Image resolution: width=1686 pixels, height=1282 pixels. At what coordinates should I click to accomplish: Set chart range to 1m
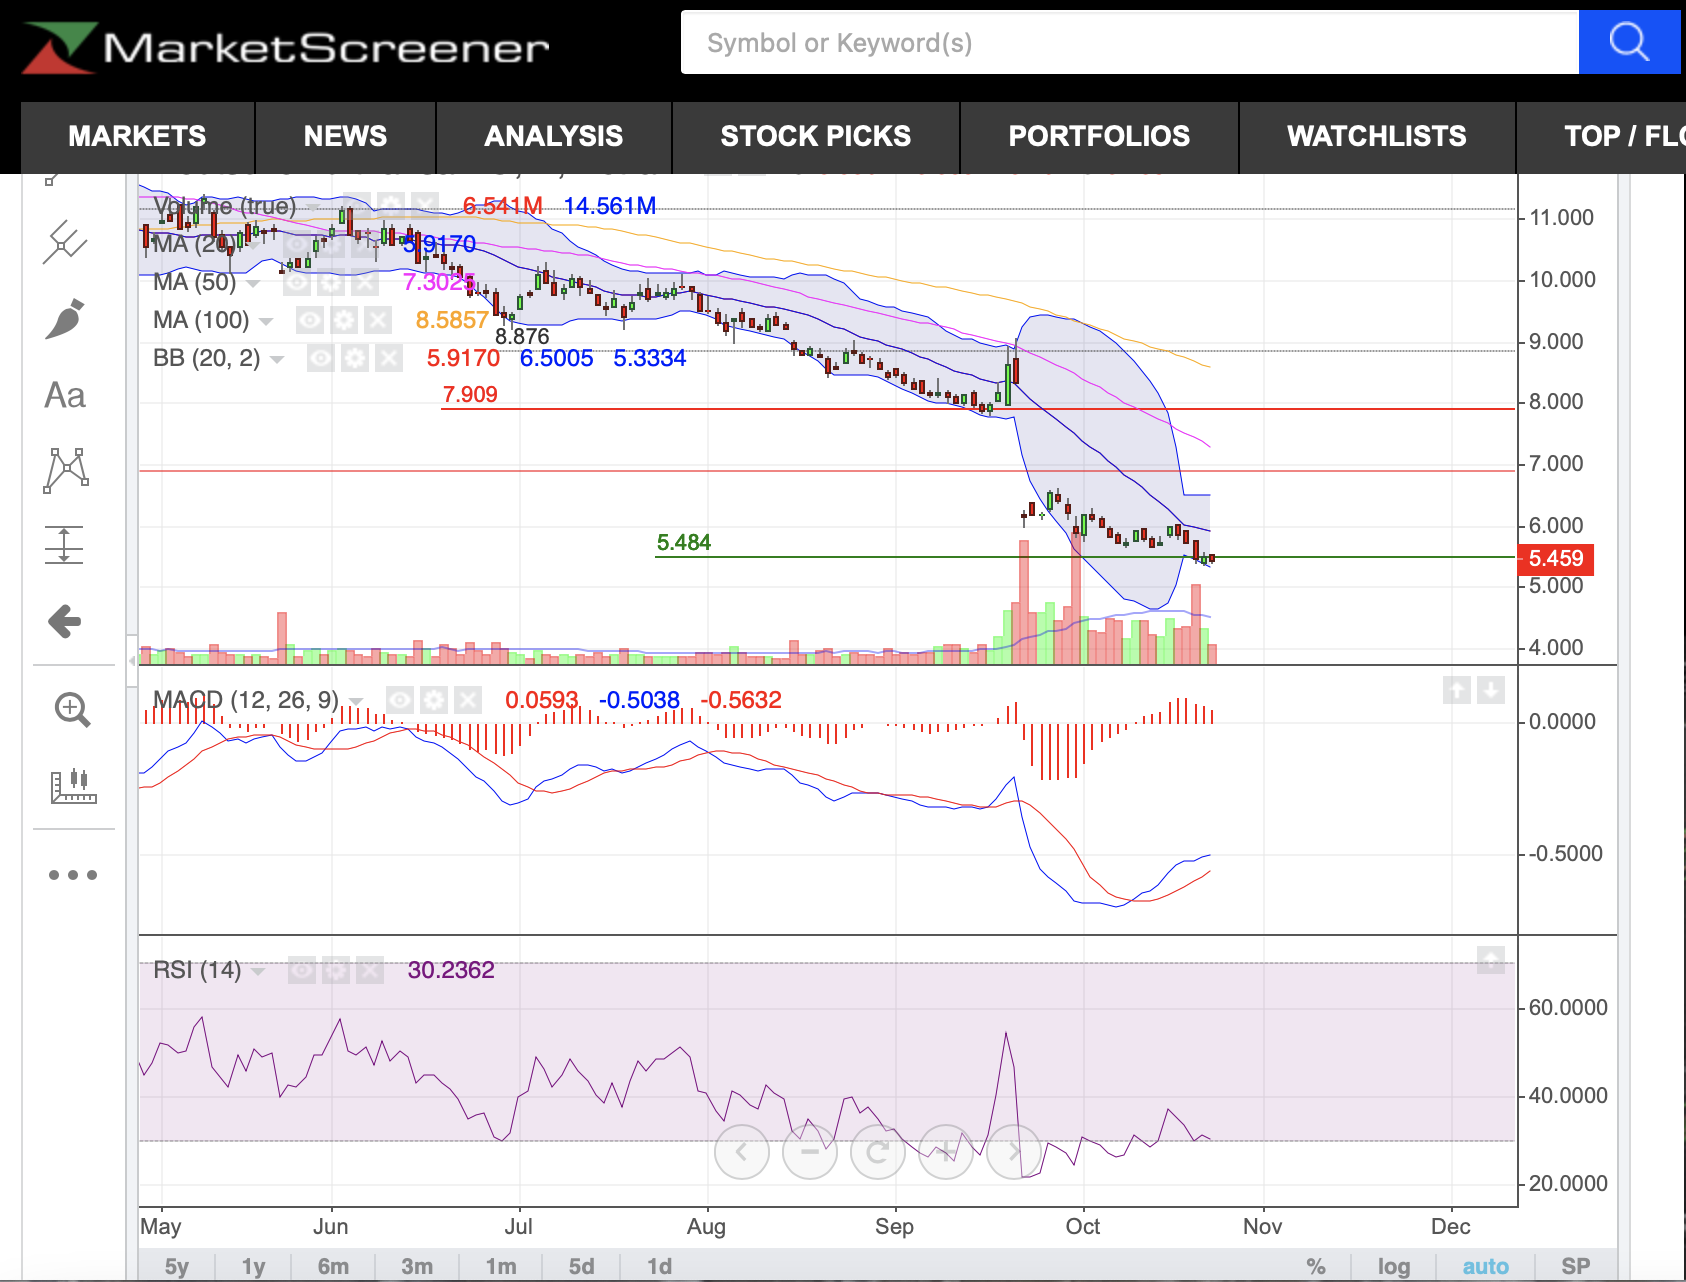[x=501, y=1266]
